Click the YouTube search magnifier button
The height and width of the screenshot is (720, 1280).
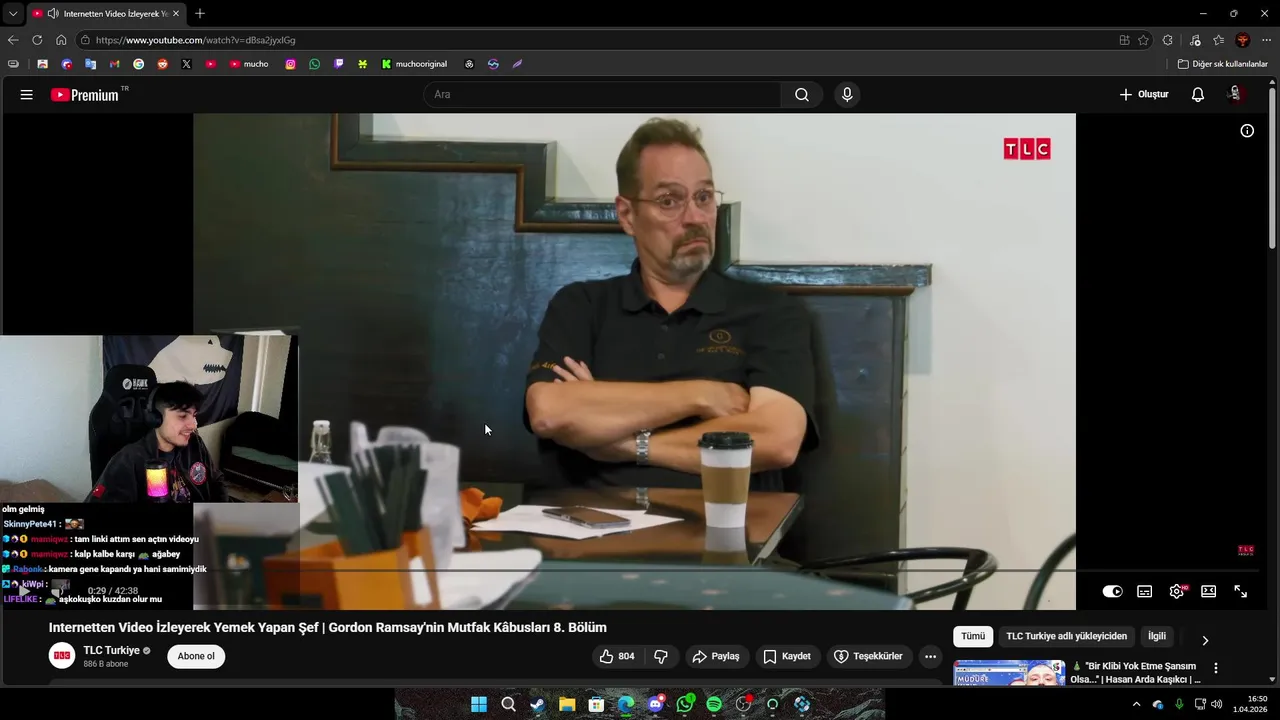point(802,95)
